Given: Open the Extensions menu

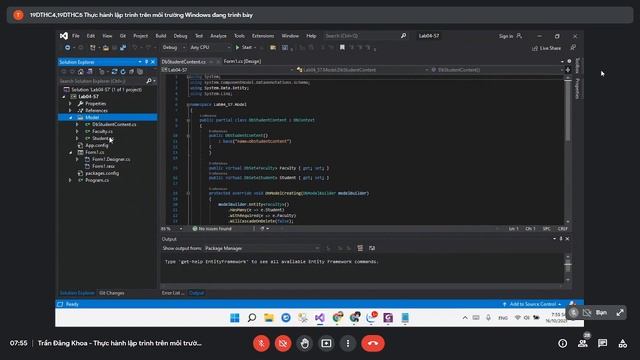Looking at the screenshot, I should (x=263, y=36).
